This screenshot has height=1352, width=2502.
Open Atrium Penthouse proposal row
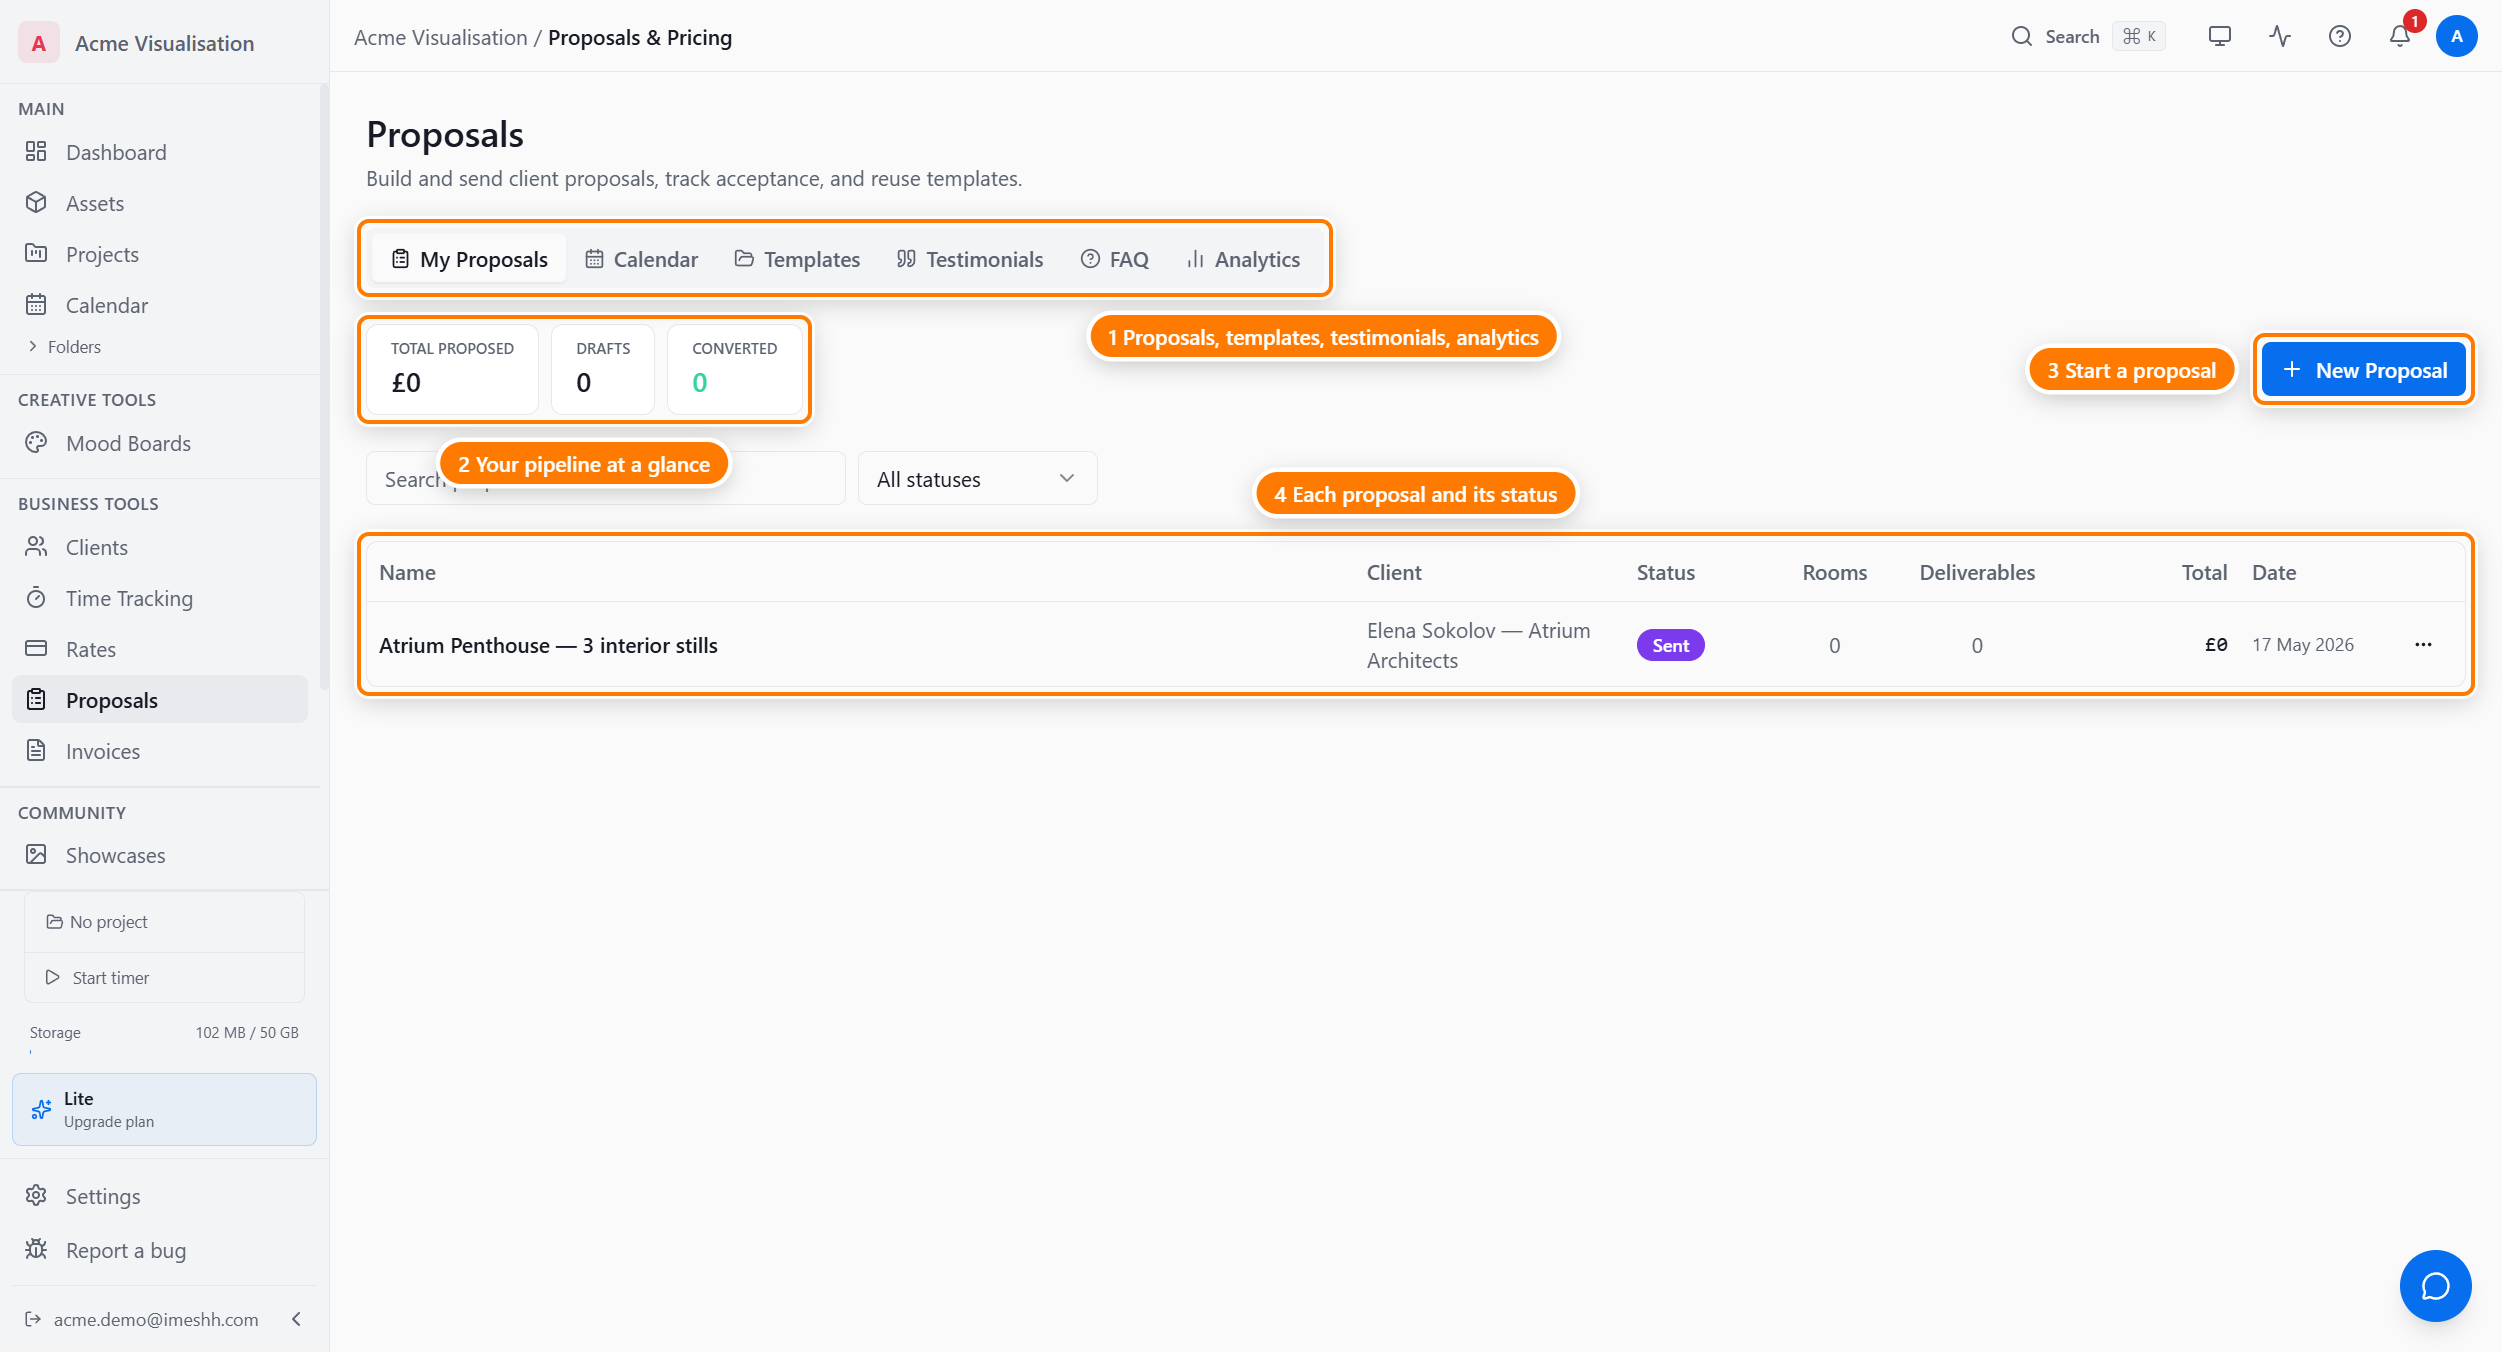(1415, 645)
